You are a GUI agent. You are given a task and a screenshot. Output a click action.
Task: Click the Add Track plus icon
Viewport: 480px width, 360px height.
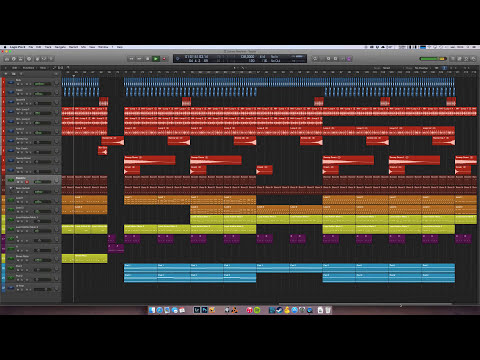(x=6, y=74)
